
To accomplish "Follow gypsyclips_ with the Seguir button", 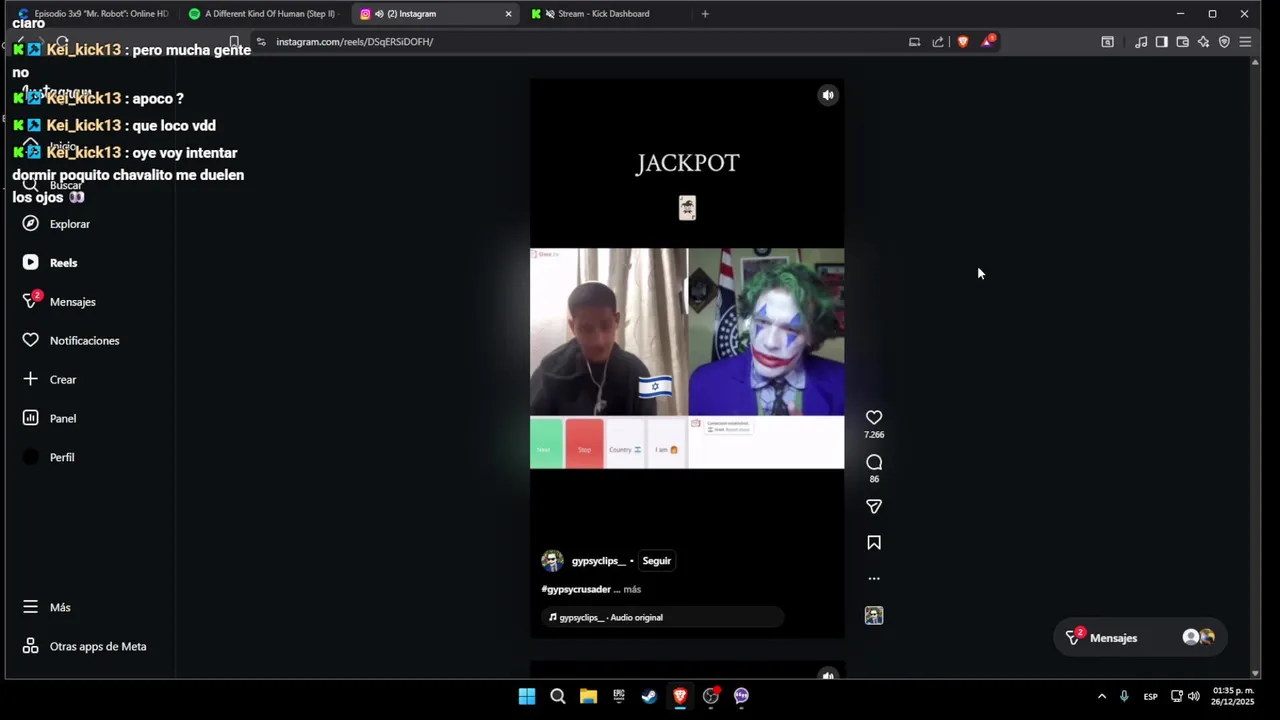I will [656, 561].
